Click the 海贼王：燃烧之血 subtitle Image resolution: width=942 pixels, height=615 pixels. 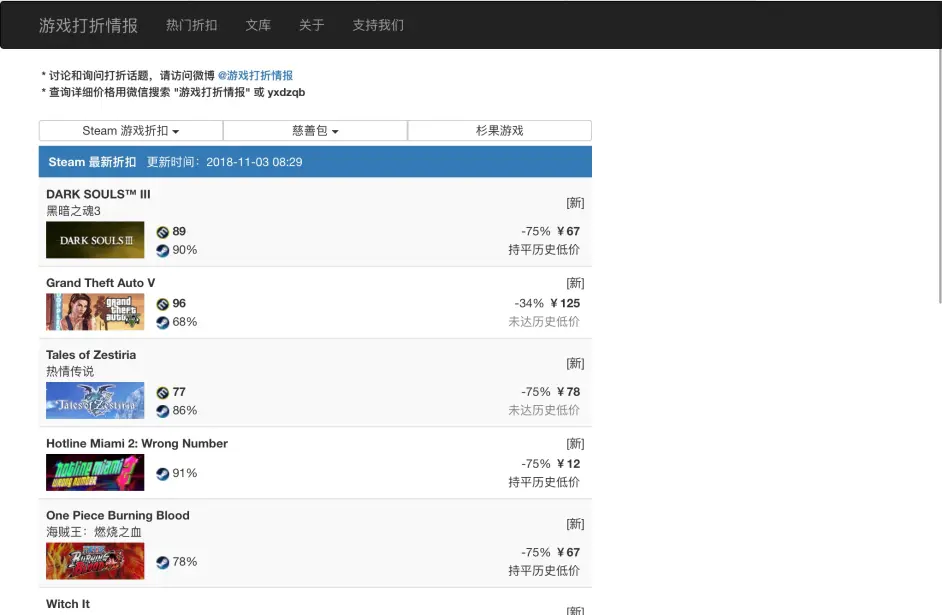(x=94, y=532)
